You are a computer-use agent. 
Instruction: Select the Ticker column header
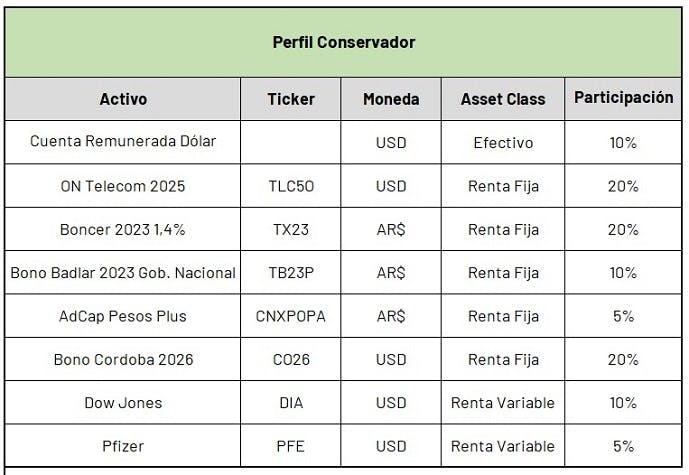[291, 99]
